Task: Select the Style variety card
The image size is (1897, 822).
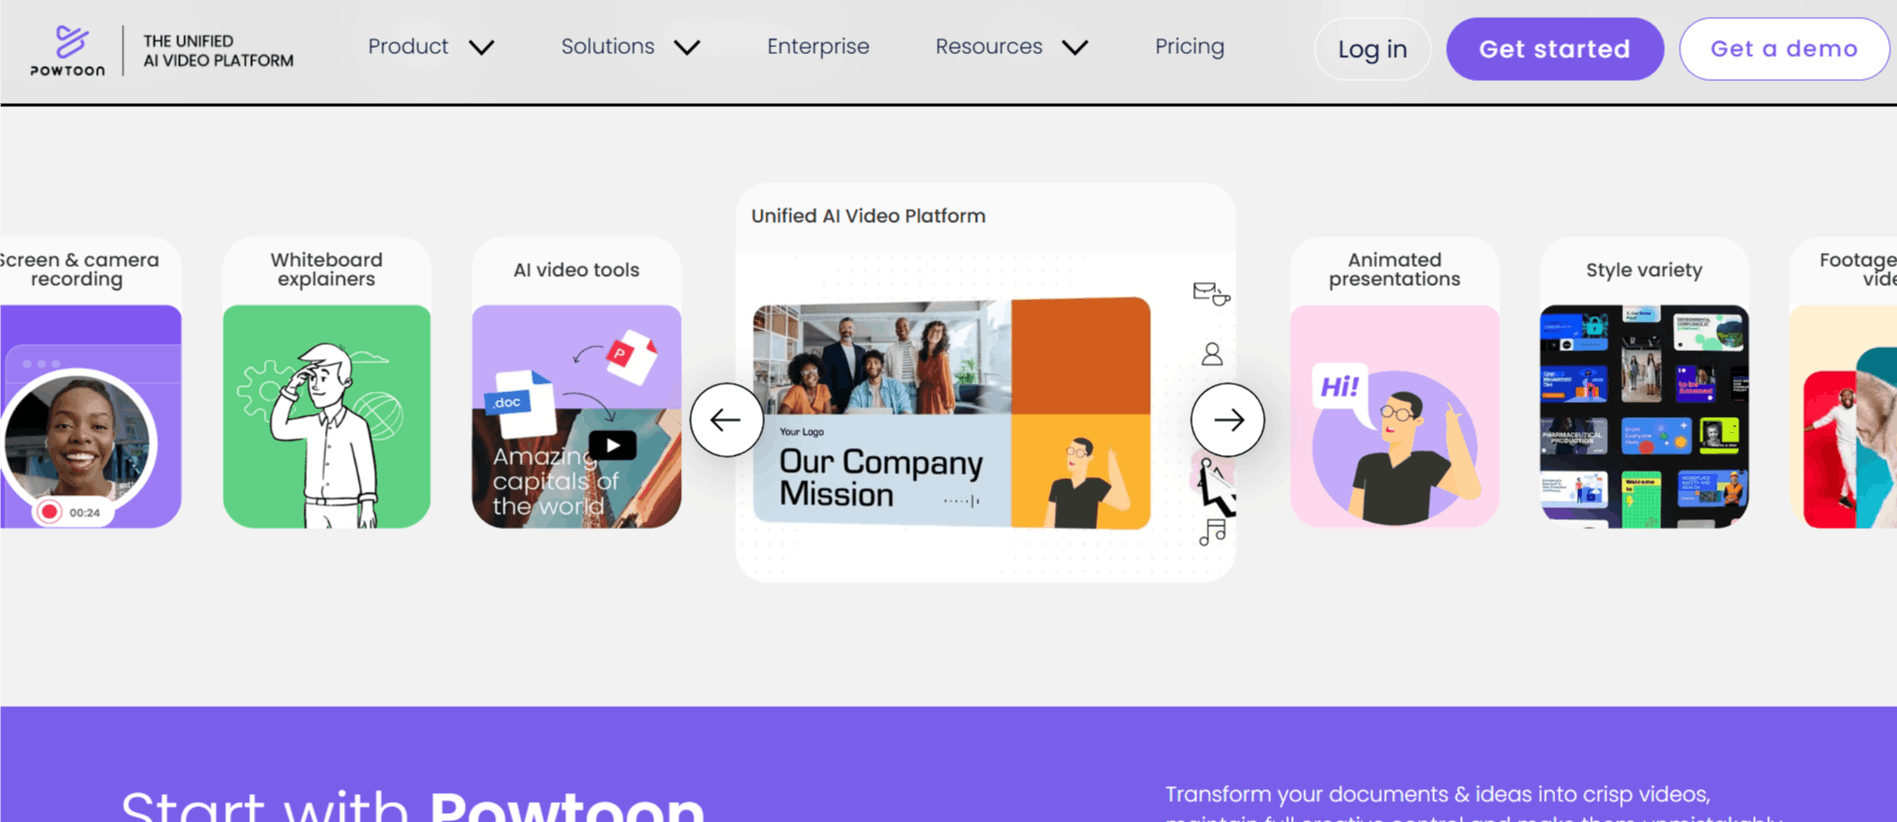Action: 1644,383
